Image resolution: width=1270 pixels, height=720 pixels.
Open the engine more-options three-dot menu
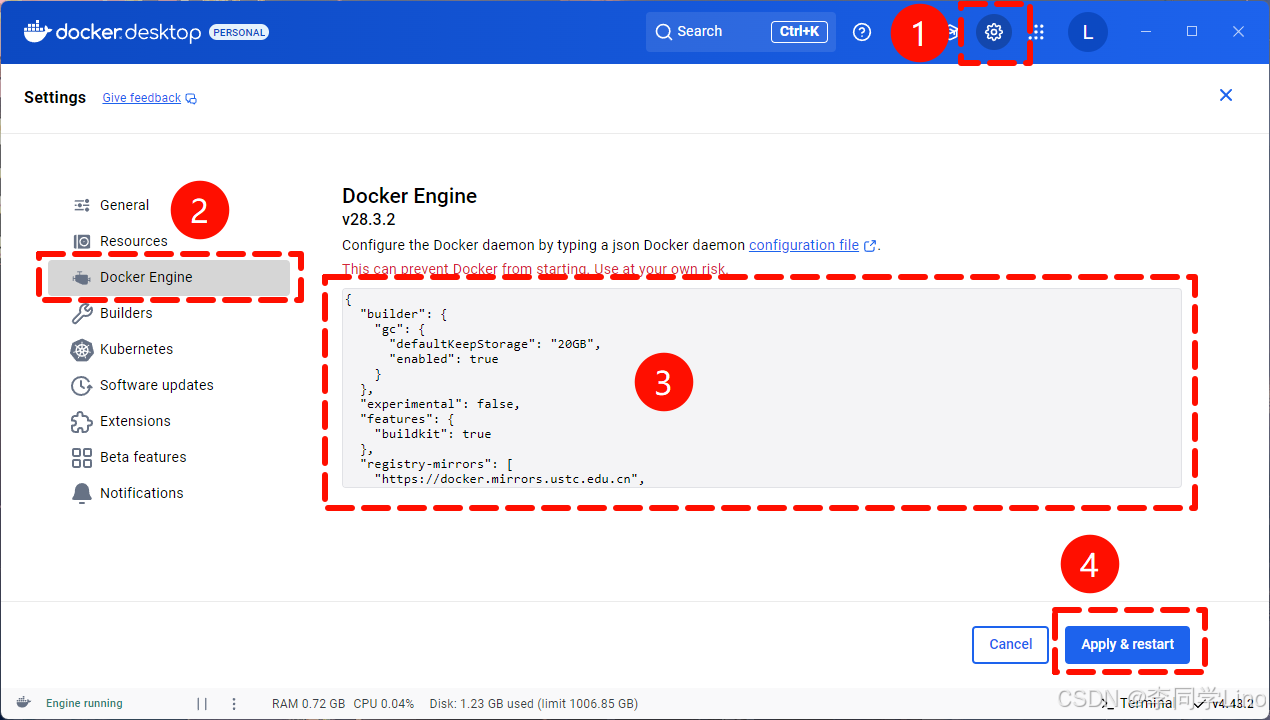(234, 704)
